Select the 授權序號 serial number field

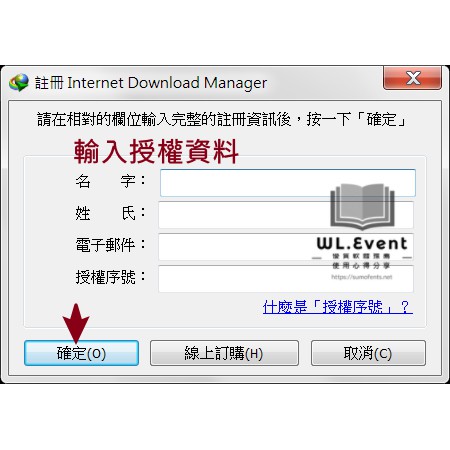click(x=286, y=279)
